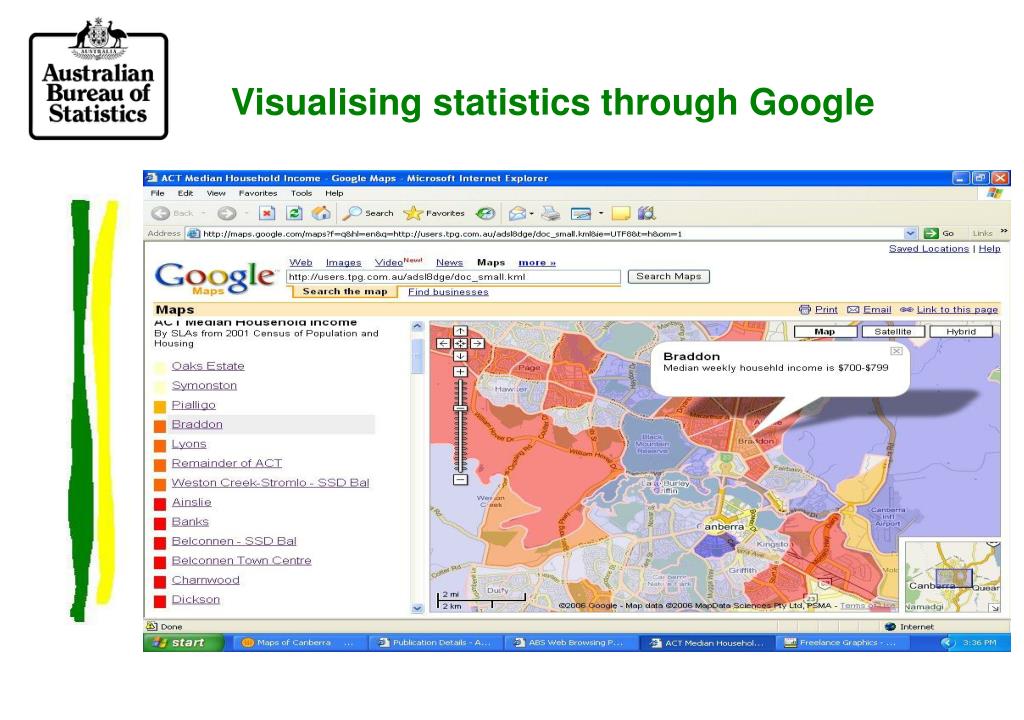Refresh the page with green arrows icon
1024x720 pixels.
coord(294,213)
